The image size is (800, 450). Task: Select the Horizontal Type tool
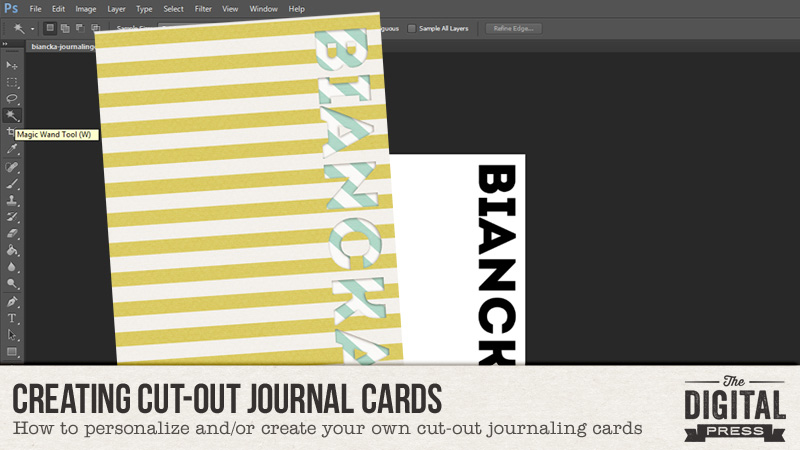pyautogui.click(x=12, y=318)
